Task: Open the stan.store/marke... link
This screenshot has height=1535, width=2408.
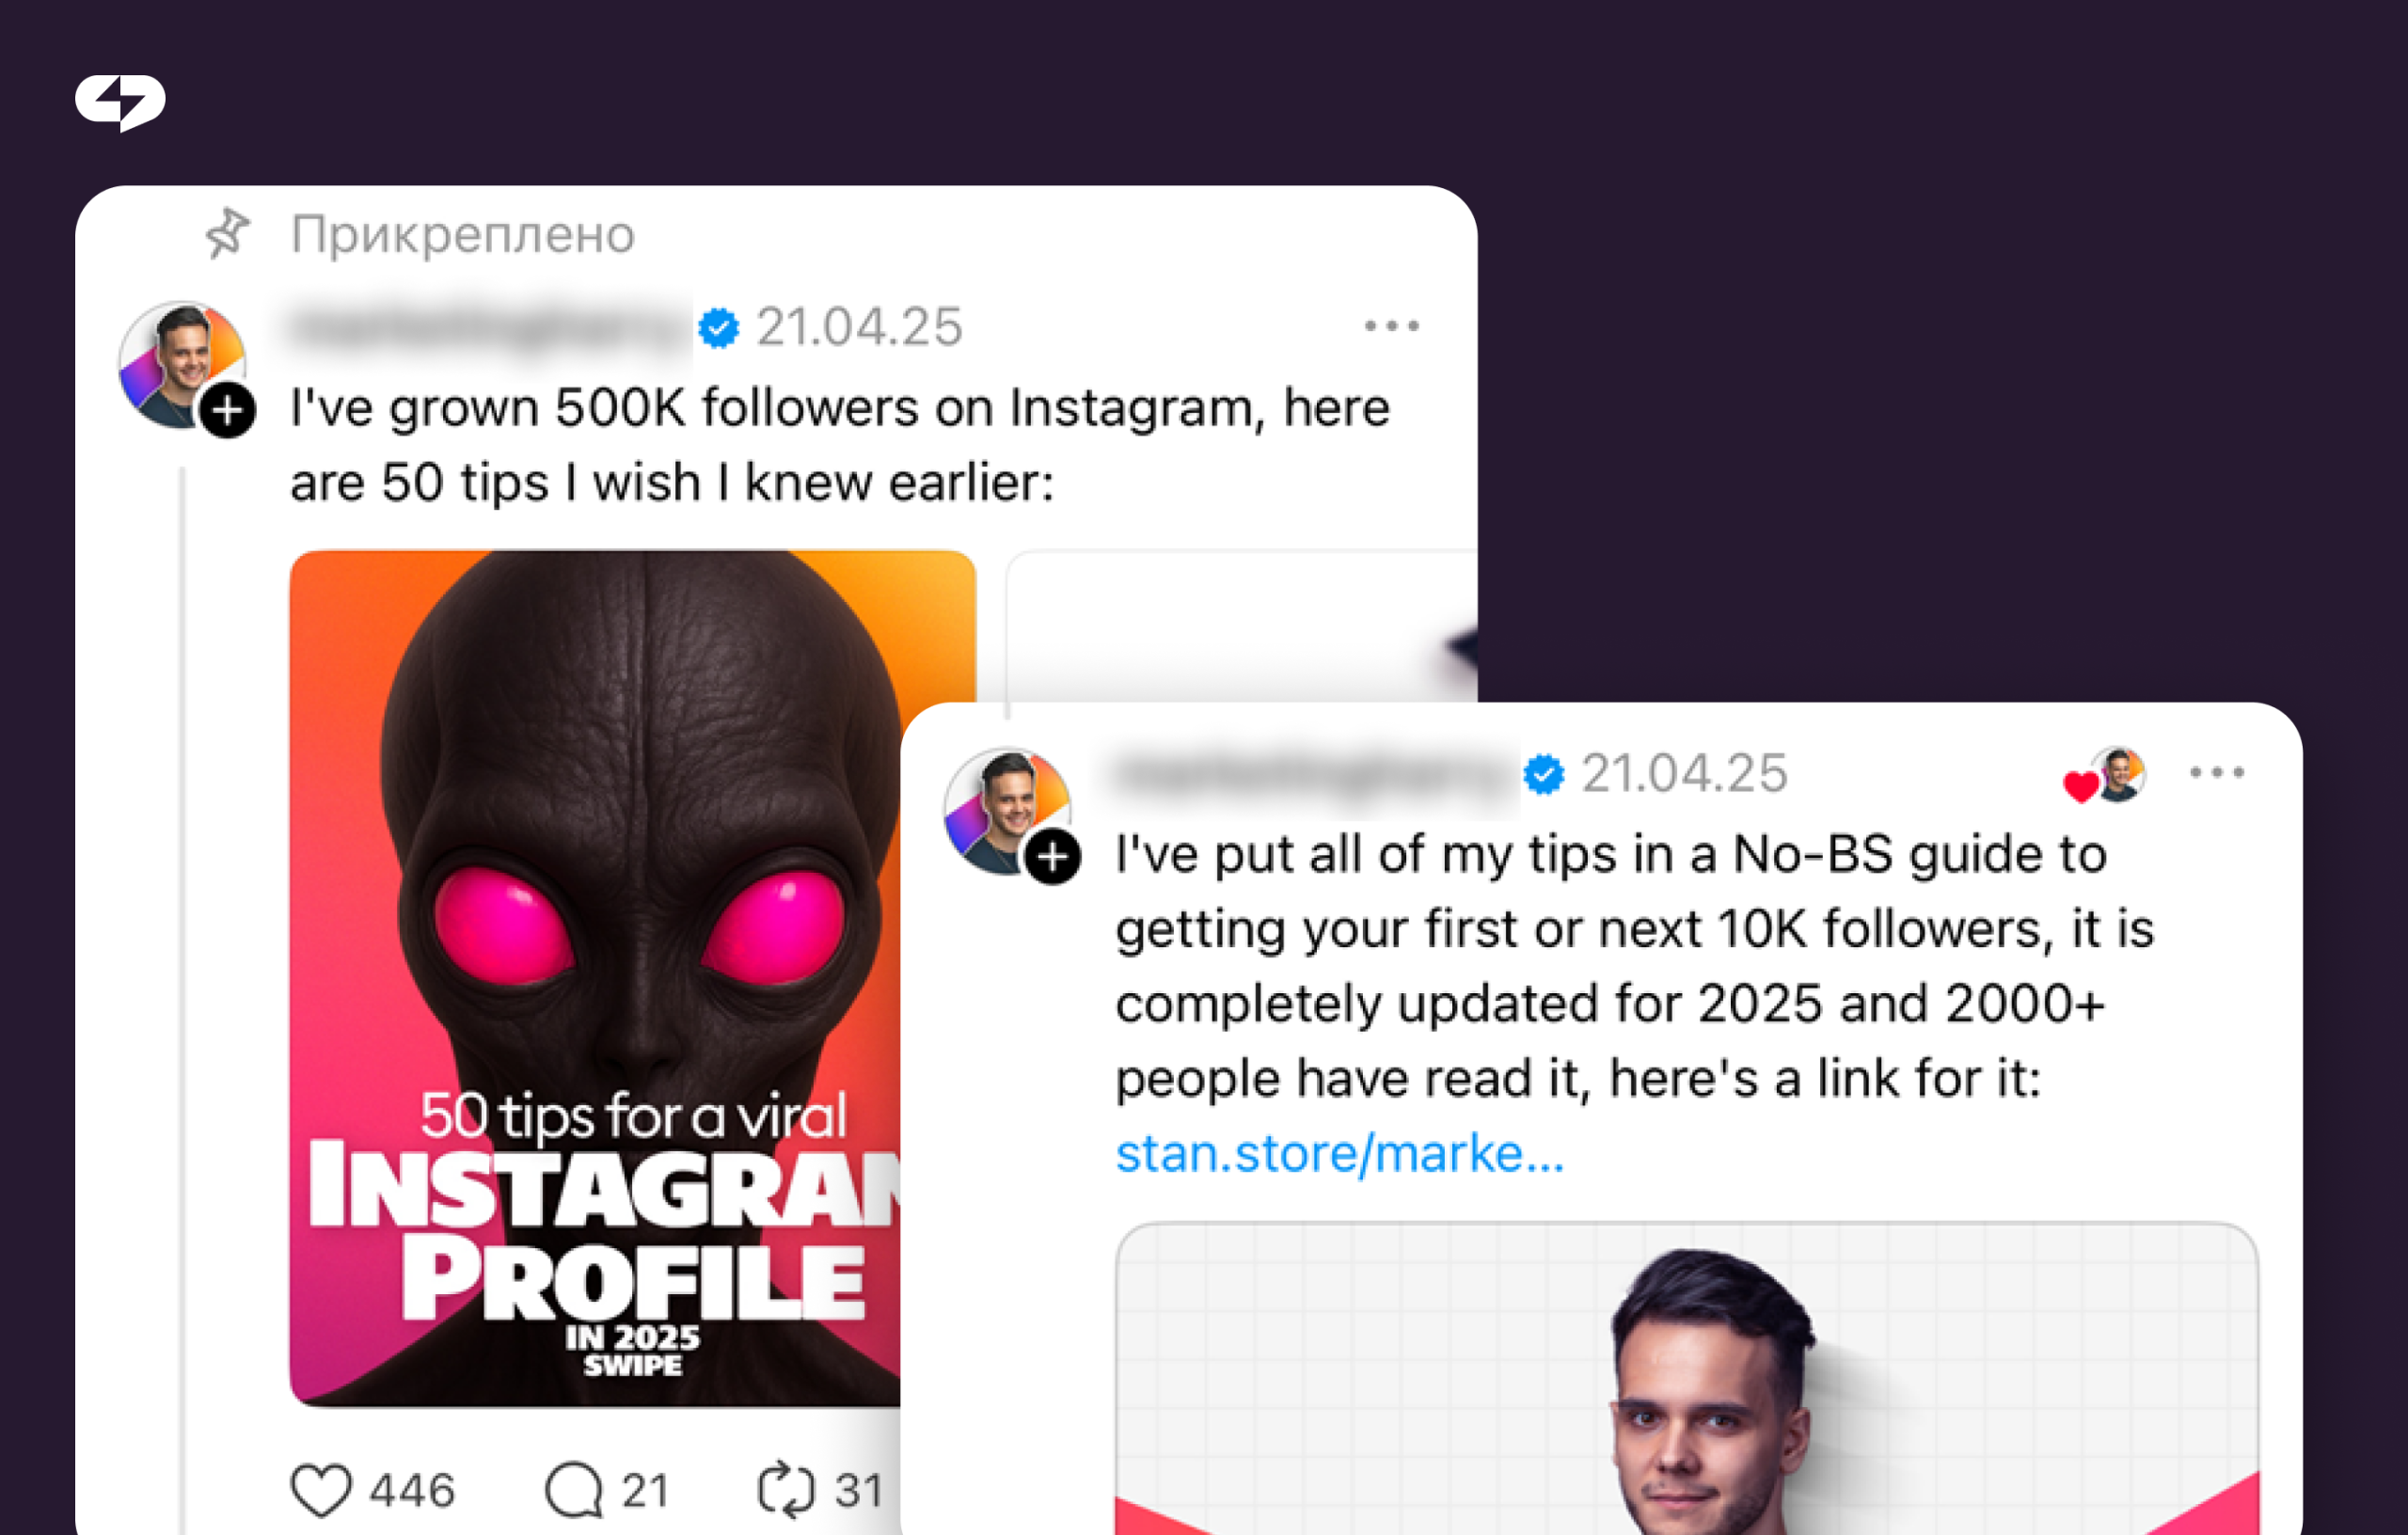Action: click(x=1340, y=1153)
